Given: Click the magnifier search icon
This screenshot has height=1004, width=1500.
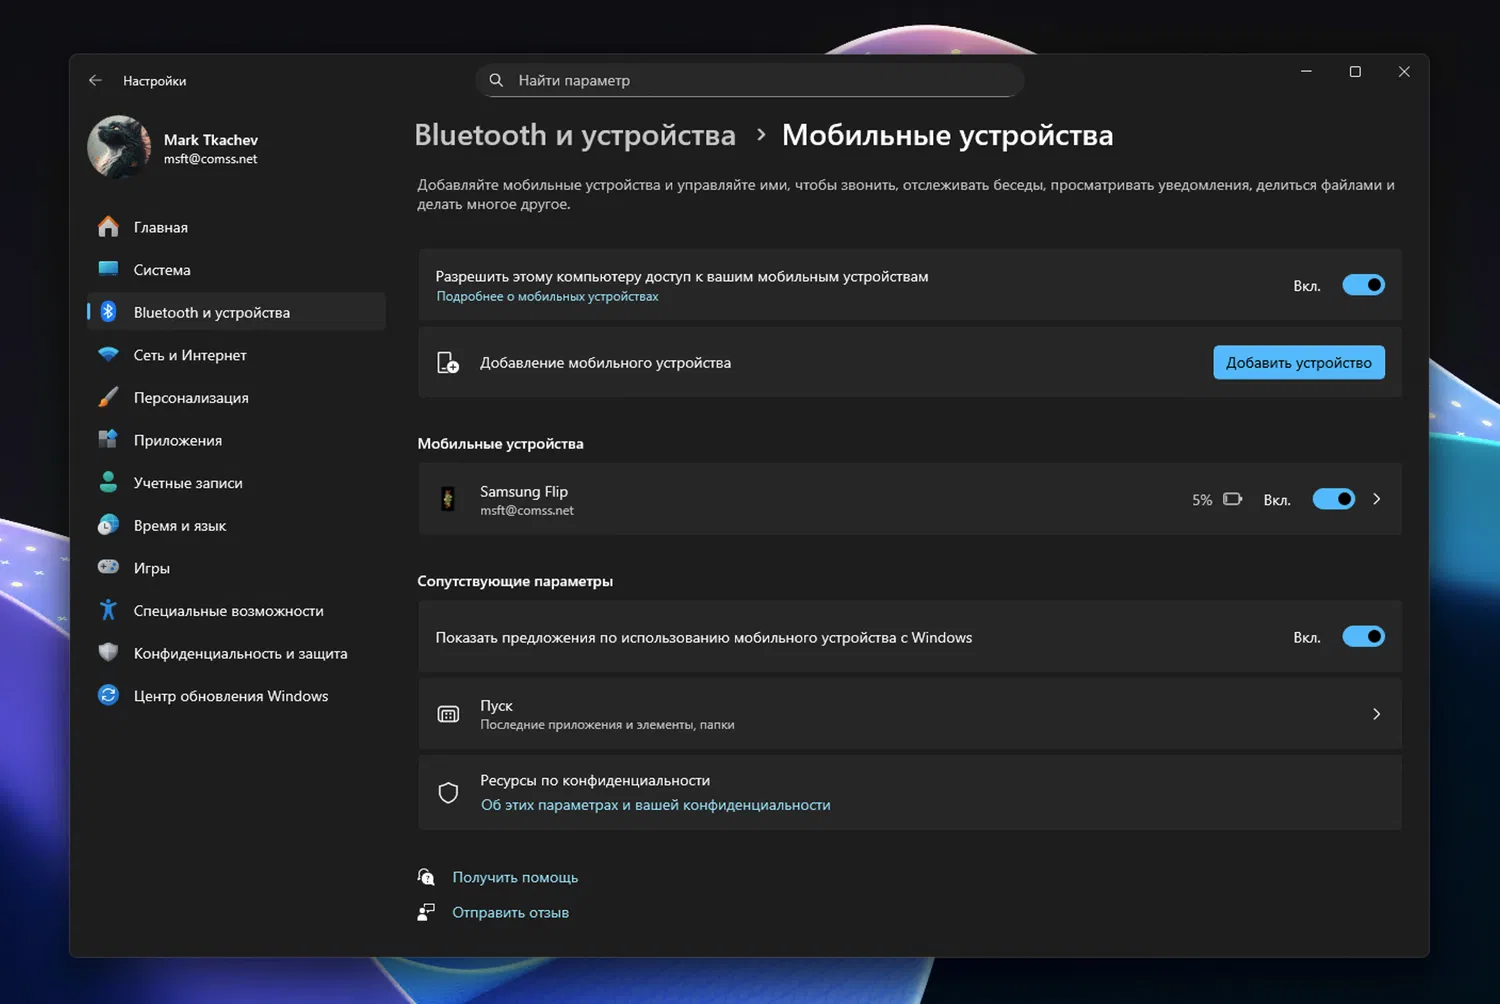Looking at the screenshot, I should pyautogui.click(x=496, y=80).
